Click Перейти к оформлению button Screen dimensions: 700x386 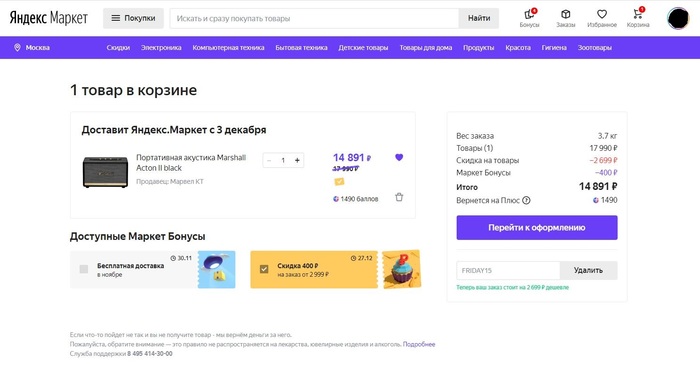(537, 228)
